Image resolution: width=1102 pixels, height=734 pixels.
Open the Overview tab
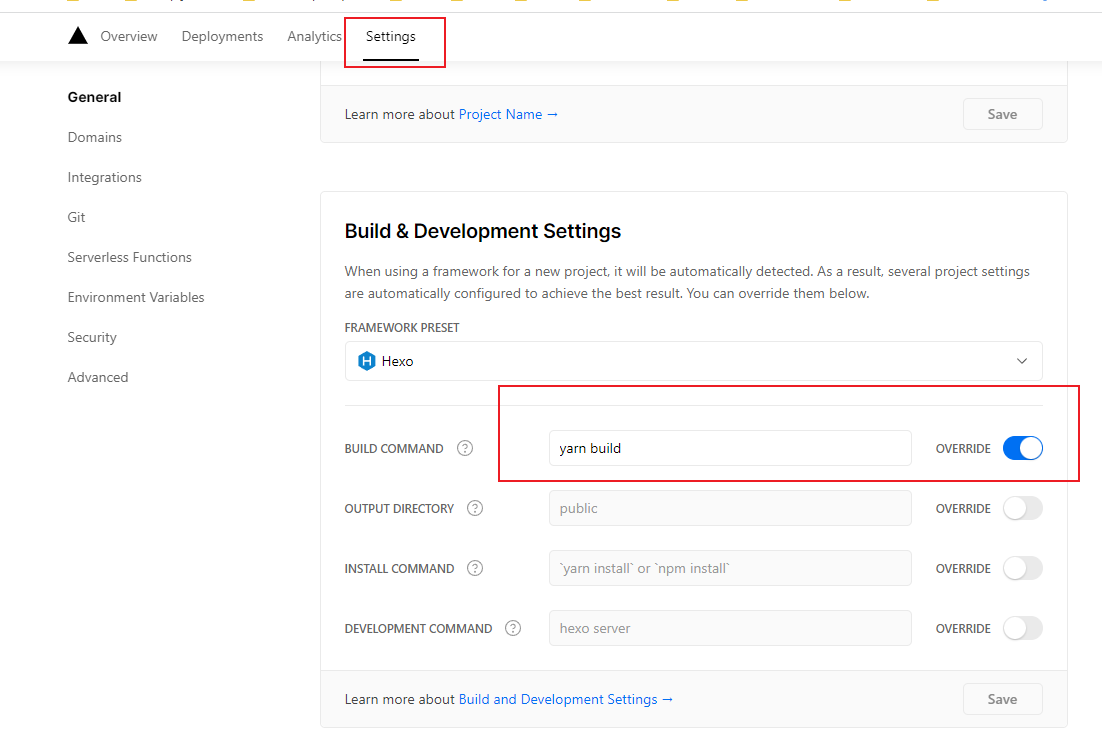tap(129, 37)
